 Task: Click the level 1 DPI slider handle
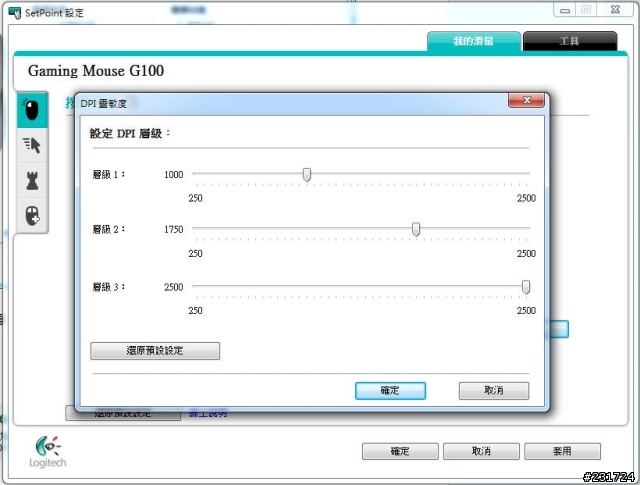307,174
